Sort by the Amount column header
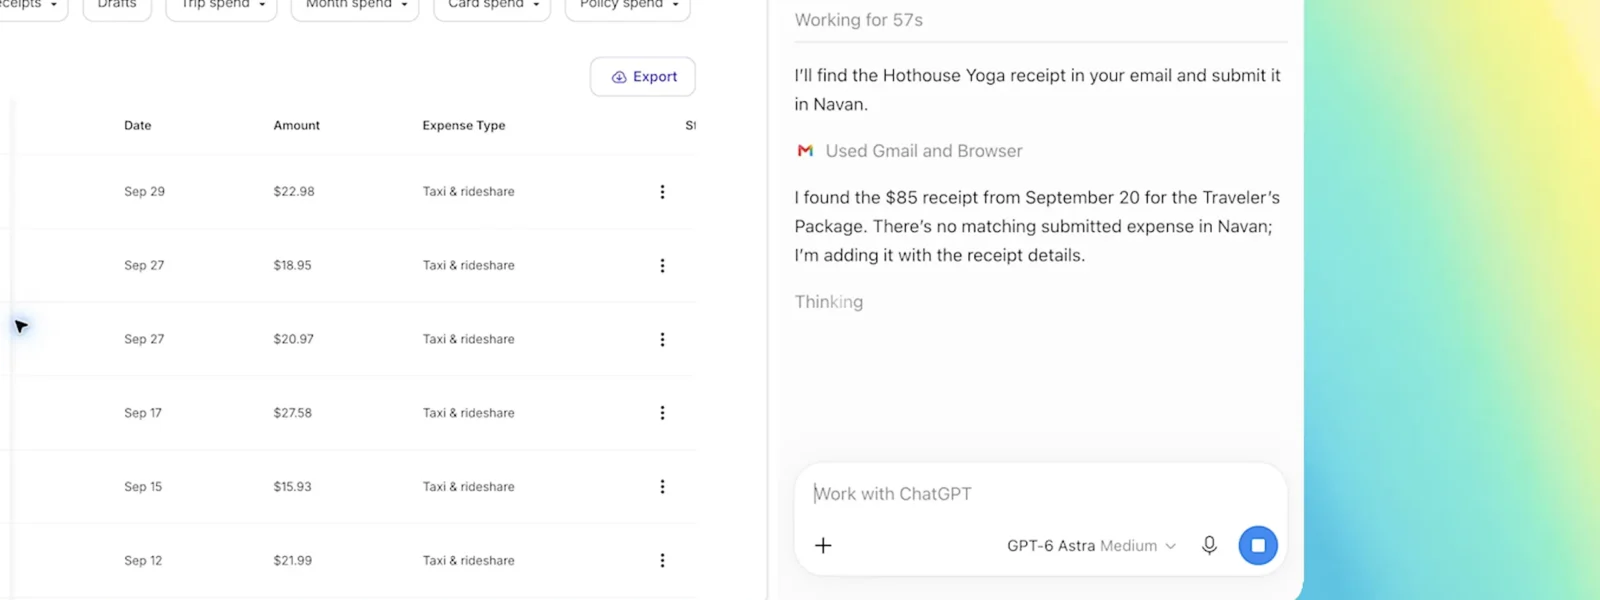 (297, 126)
